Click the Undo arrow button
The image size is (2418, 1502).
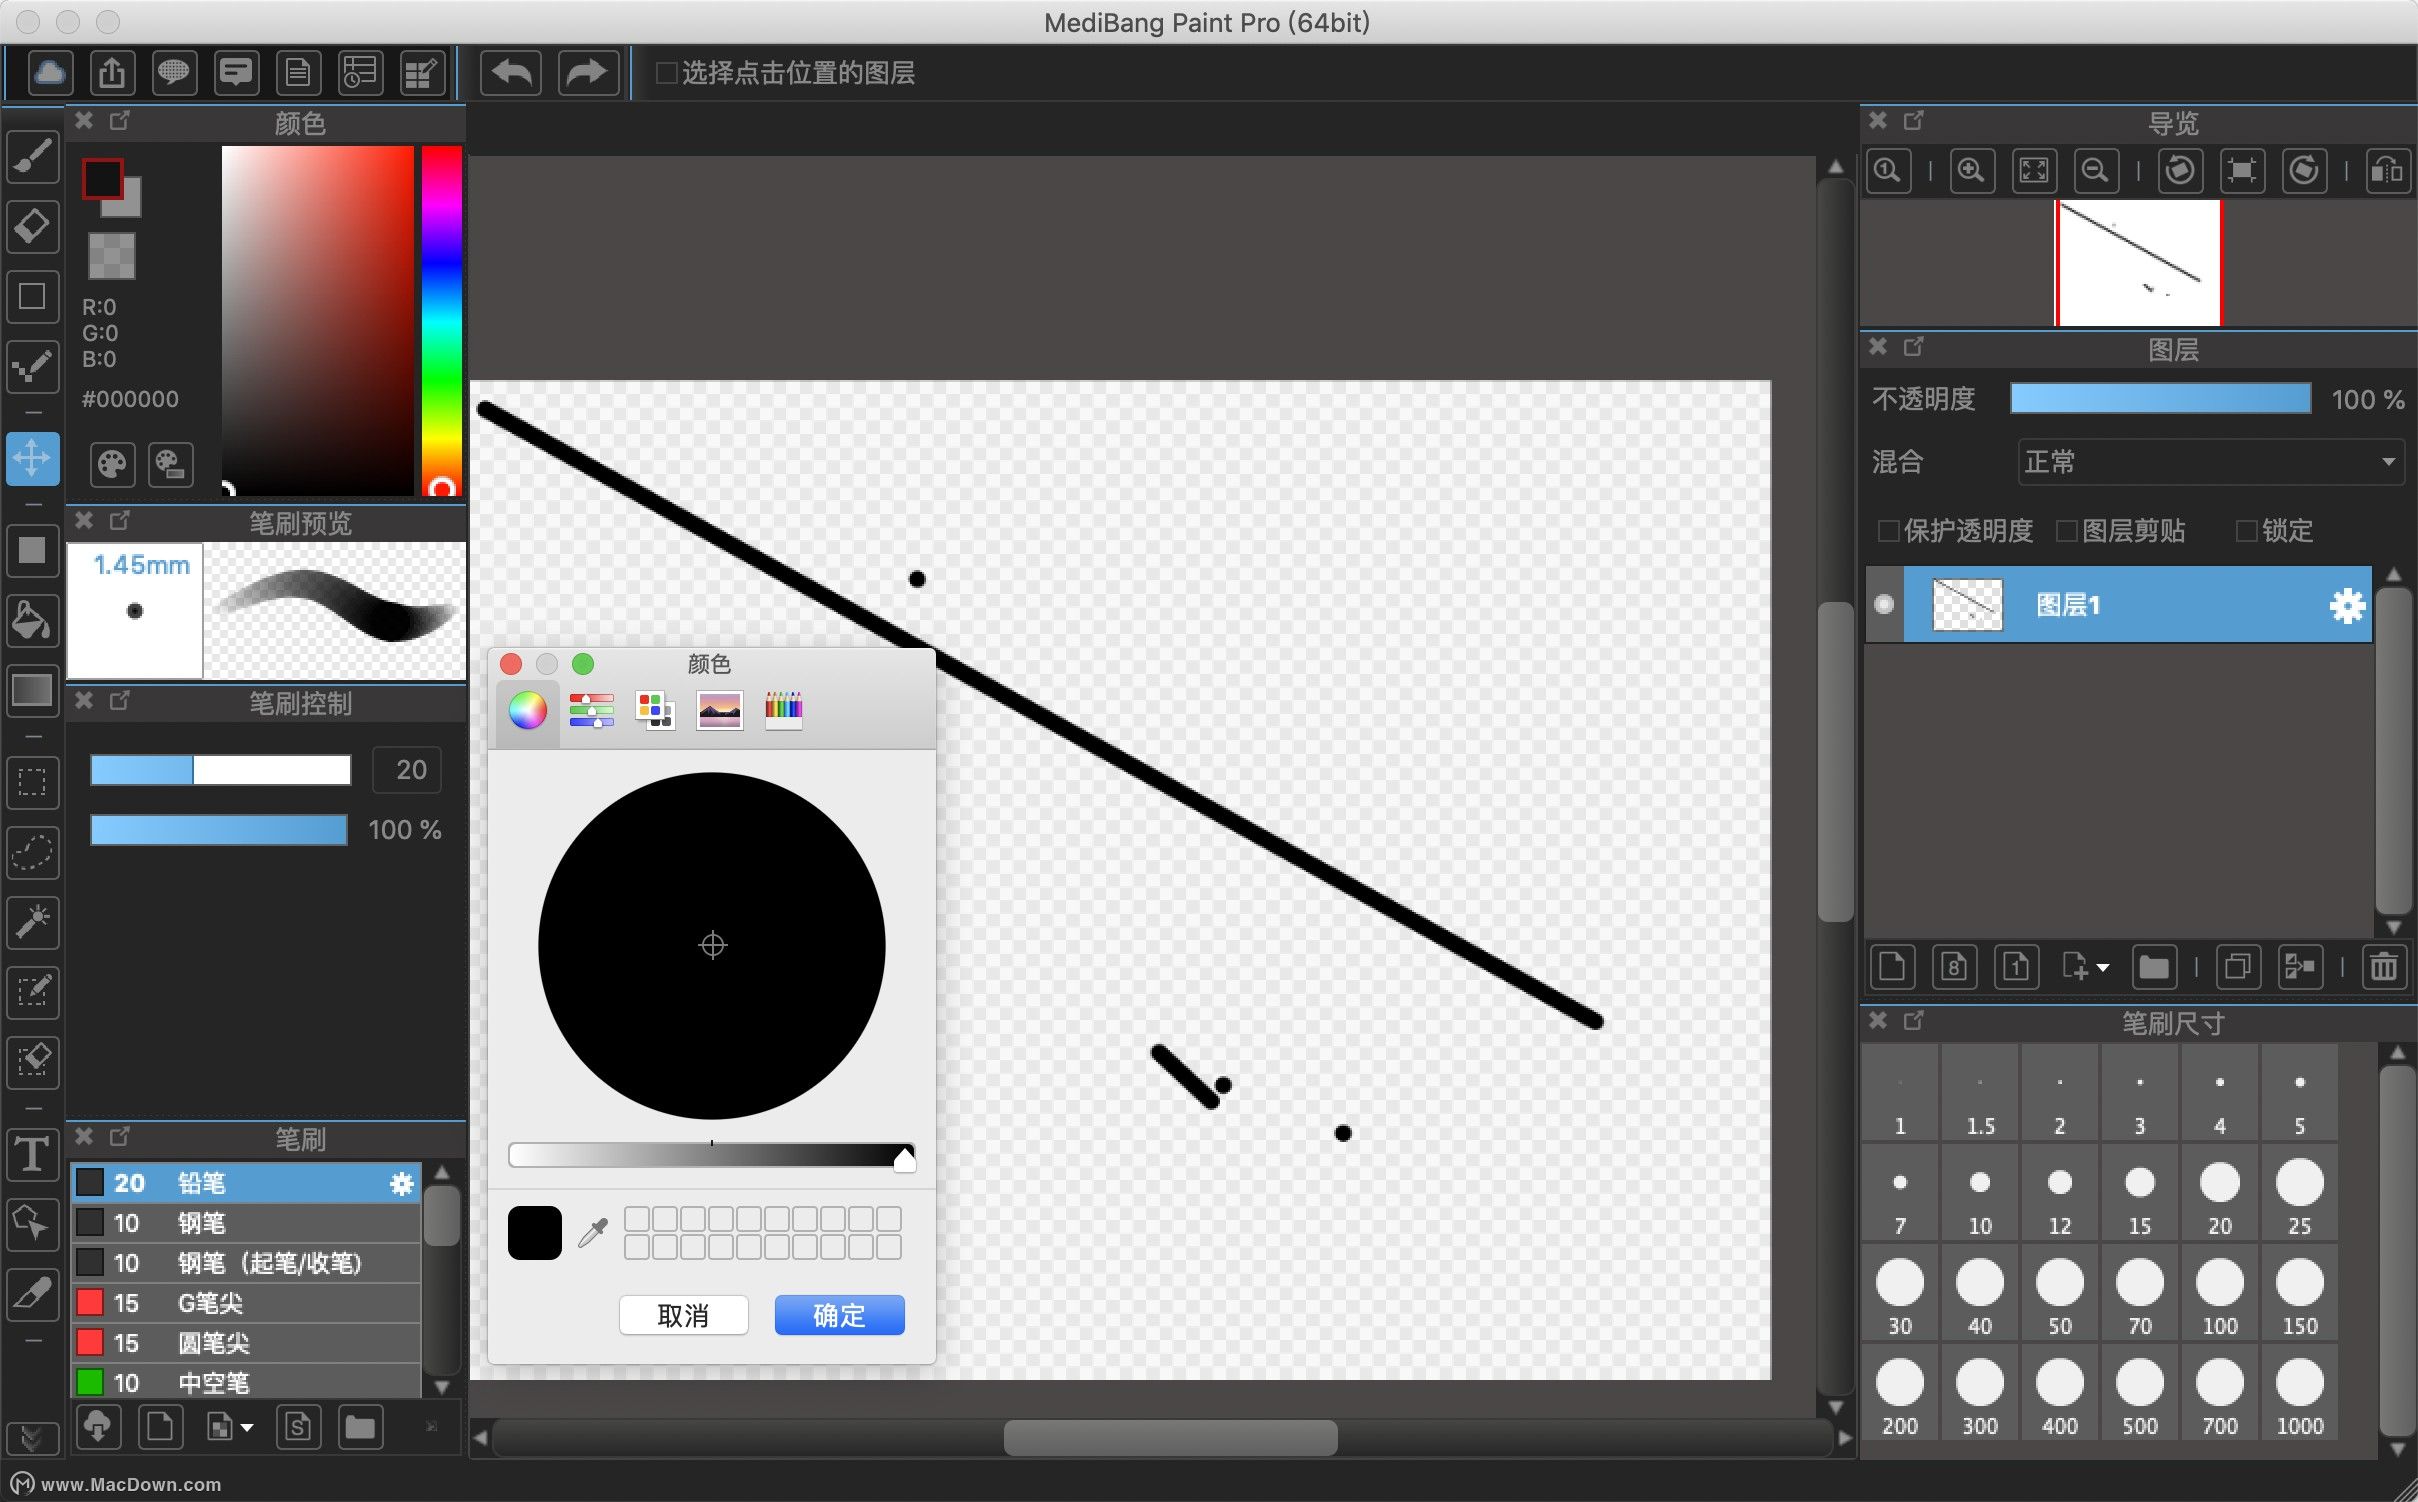(x=512, y=73)
